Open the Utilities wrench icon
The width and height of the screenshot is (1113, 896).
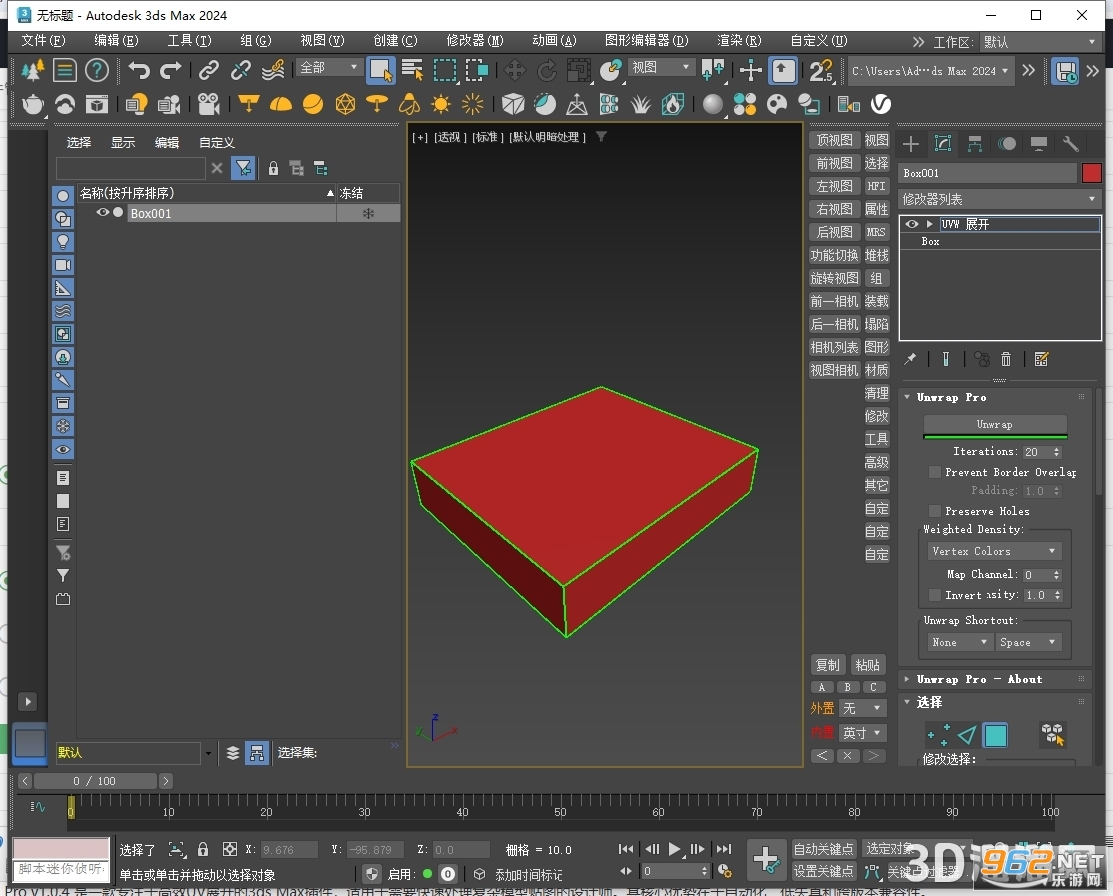tap(1070, 144)
